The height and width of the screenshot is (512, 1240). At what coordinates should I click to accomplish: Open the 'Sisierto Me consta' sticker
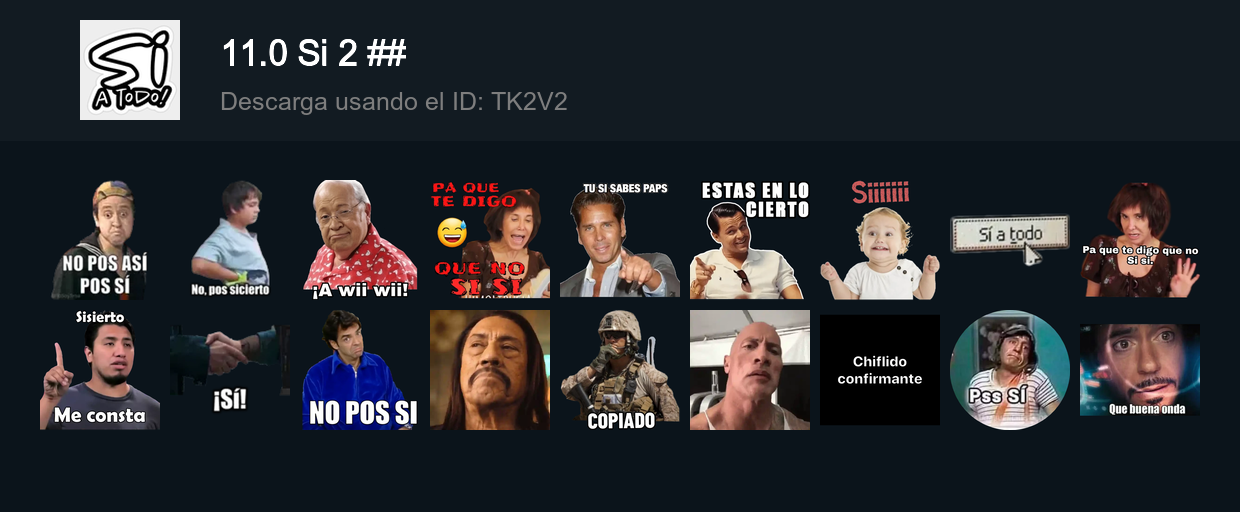click(100, 370)
